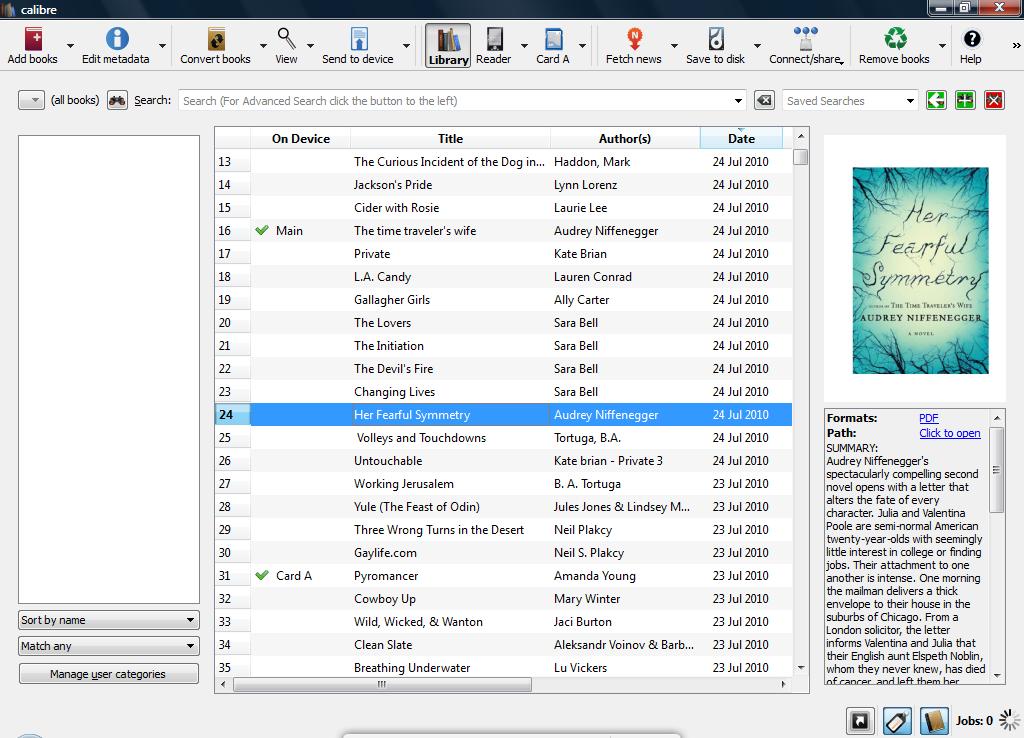Select 'Volleys and Touchdowns' title

[x=421, y=438]
